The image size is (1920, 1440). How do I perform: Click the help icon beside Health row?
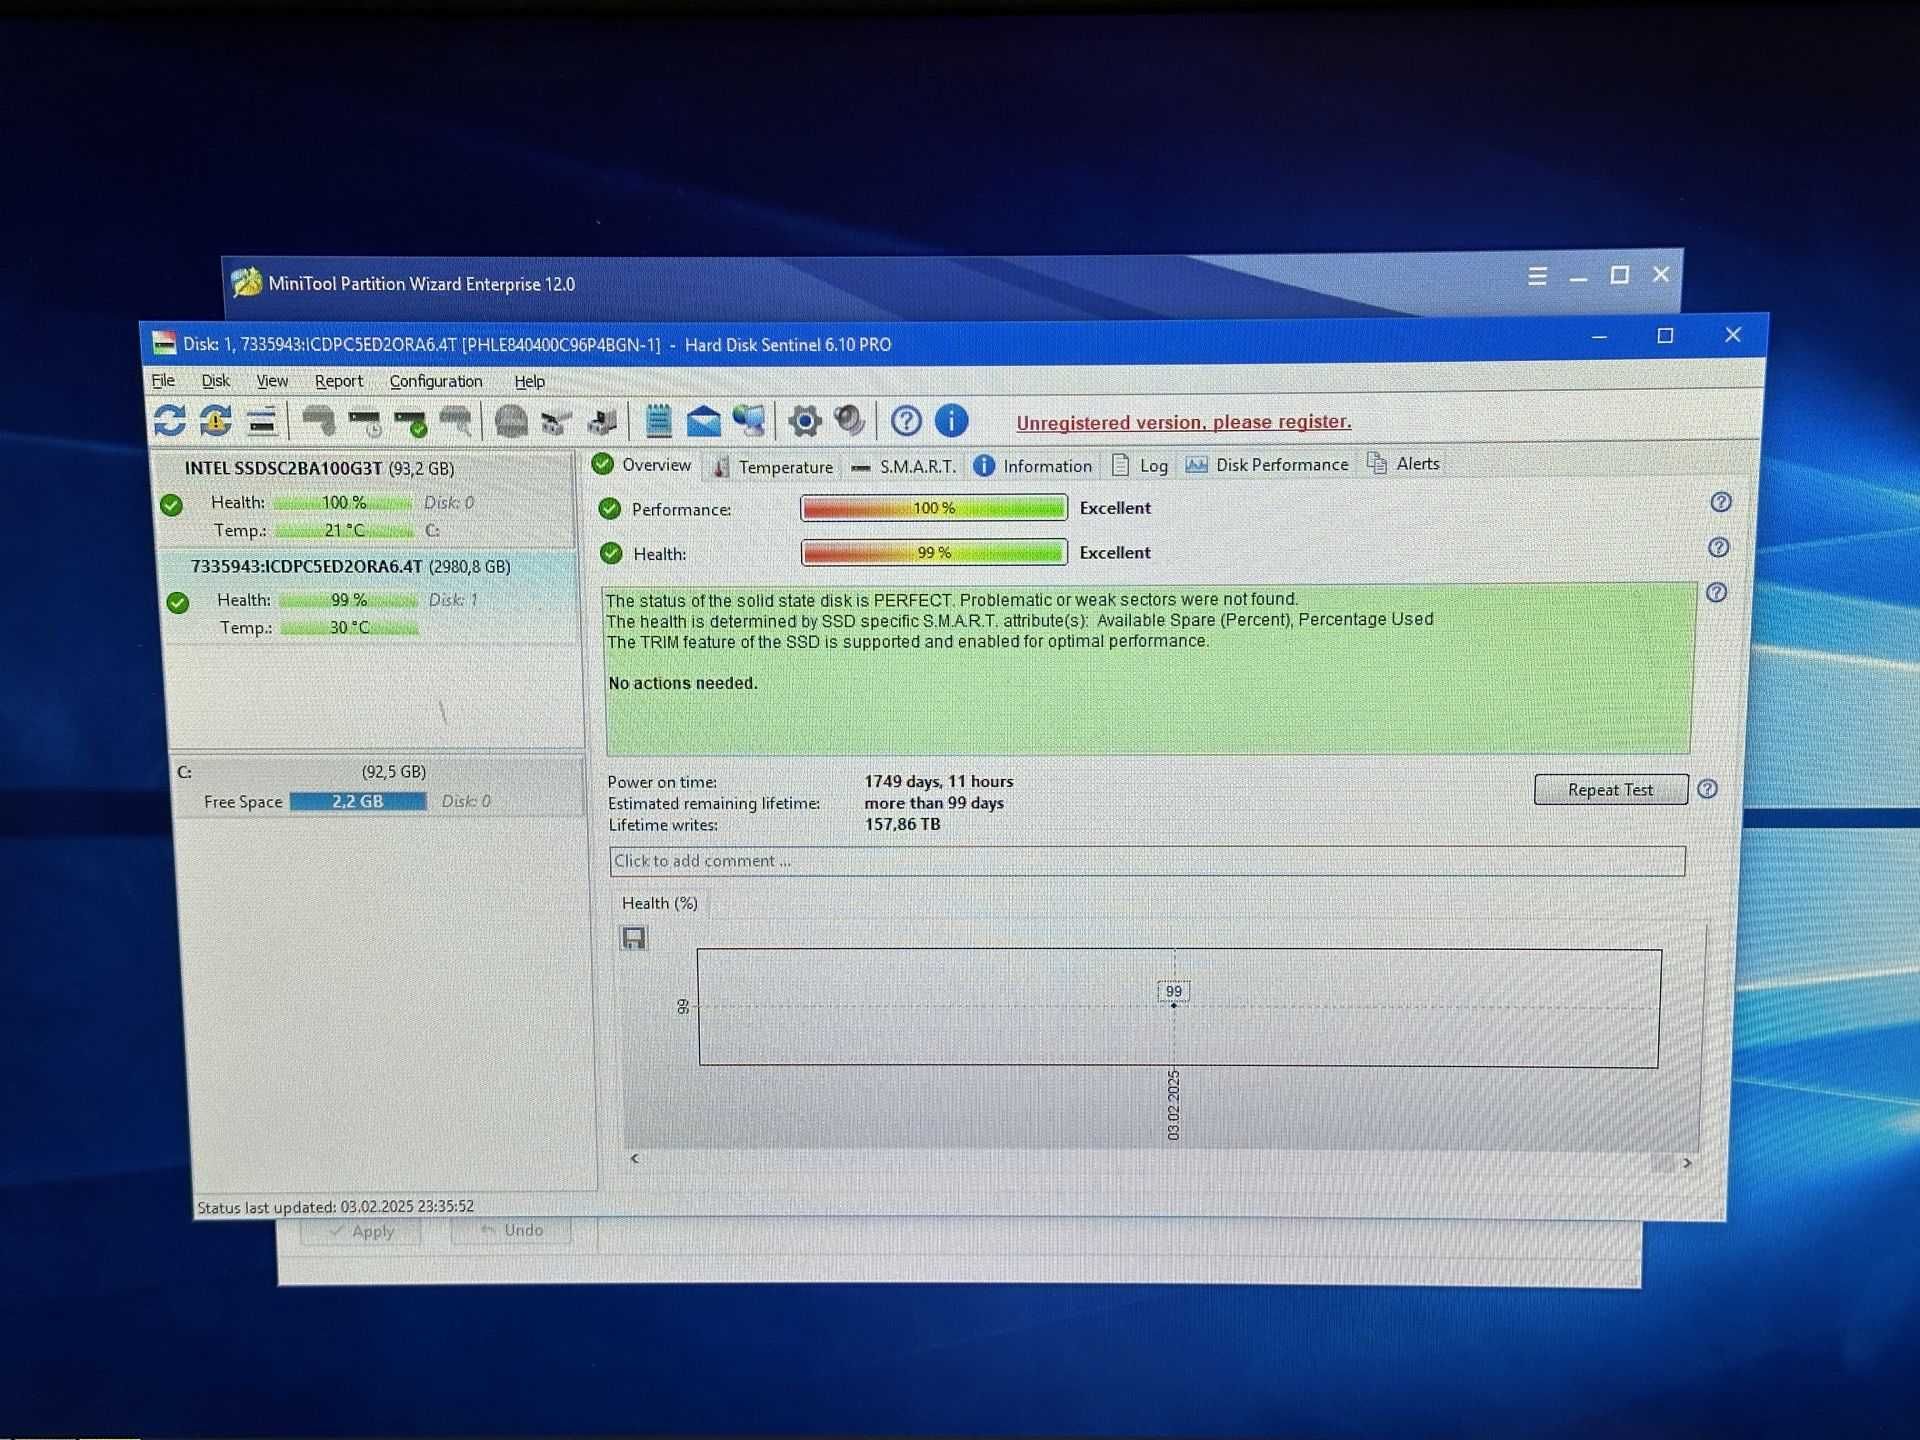click(1718, 547)
